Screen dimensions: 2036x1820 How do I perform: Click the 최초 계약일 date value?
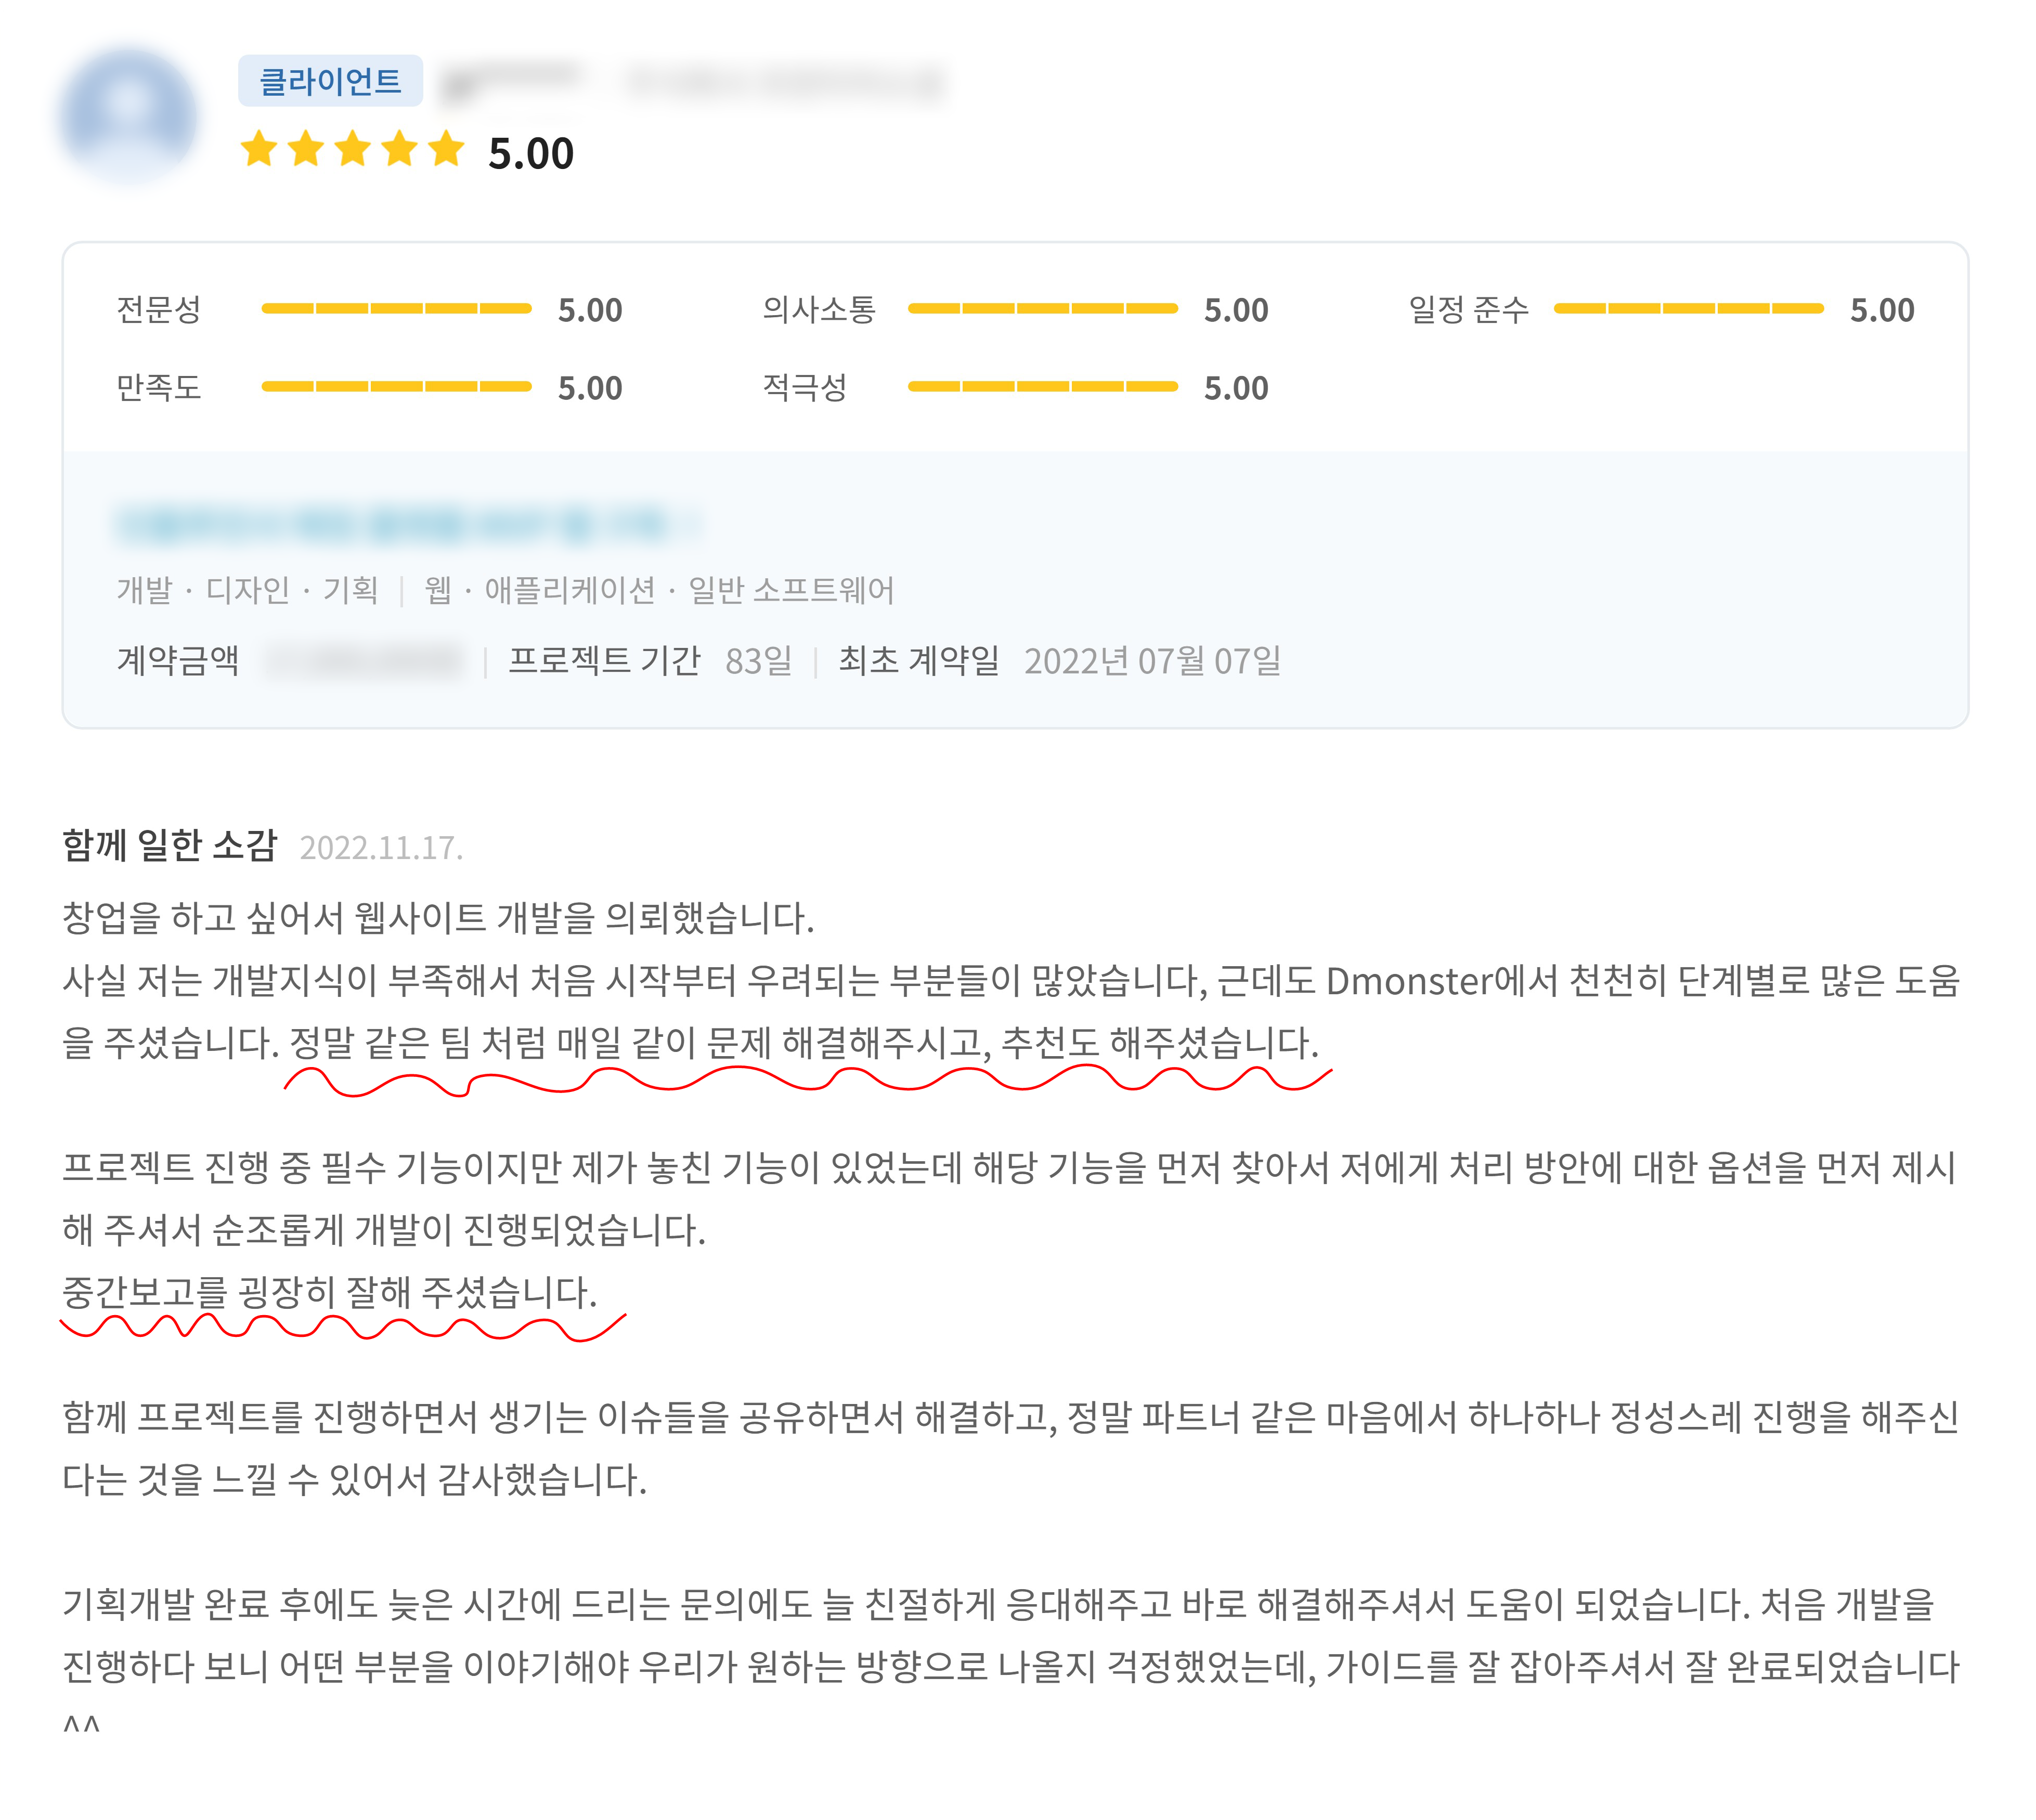click(1152, 661)
